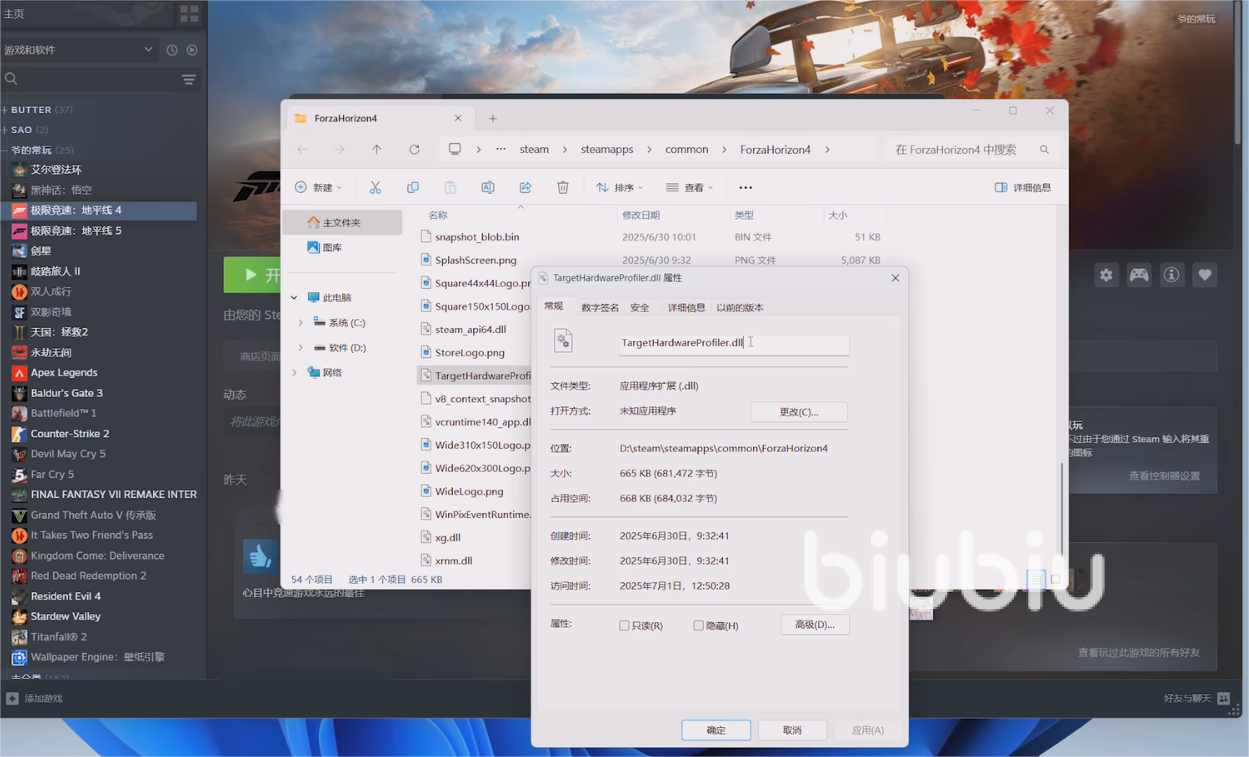Viewport: 1249px width, 757px height.
Task: Tick the 隐藏(H) hidden checkbox
Action: [699, 626]
